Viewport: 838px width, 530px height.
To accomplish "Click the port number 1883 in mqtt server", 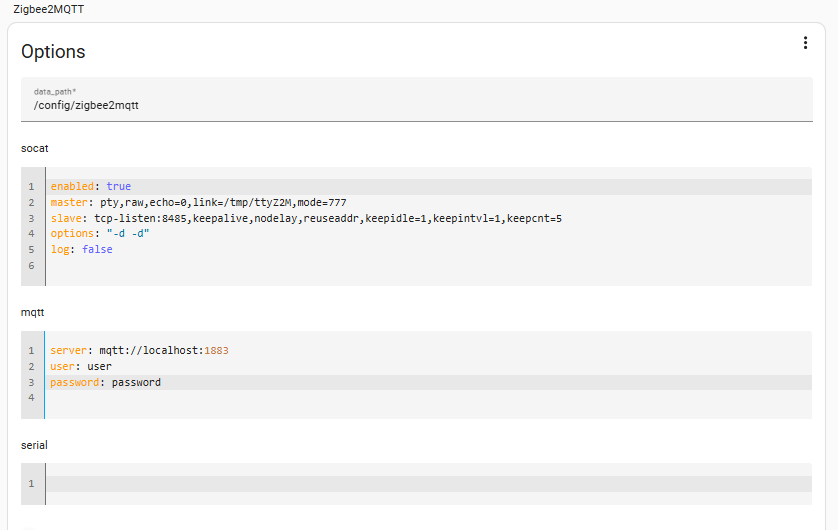I will coord(217,351).
